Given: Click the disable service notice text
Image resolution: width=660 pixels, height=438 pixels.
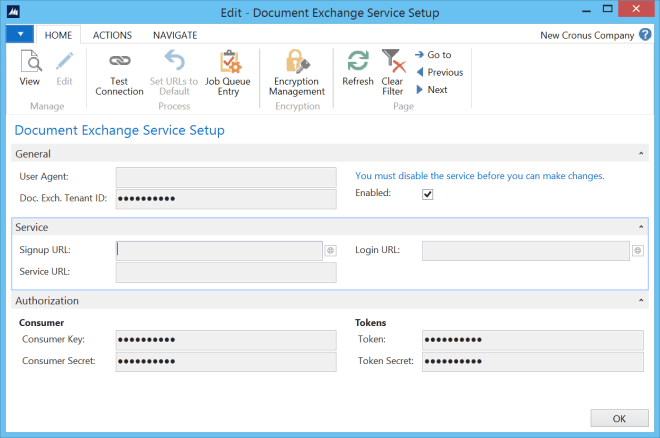Looking at the screenshot, I should [x=479, y=176].
